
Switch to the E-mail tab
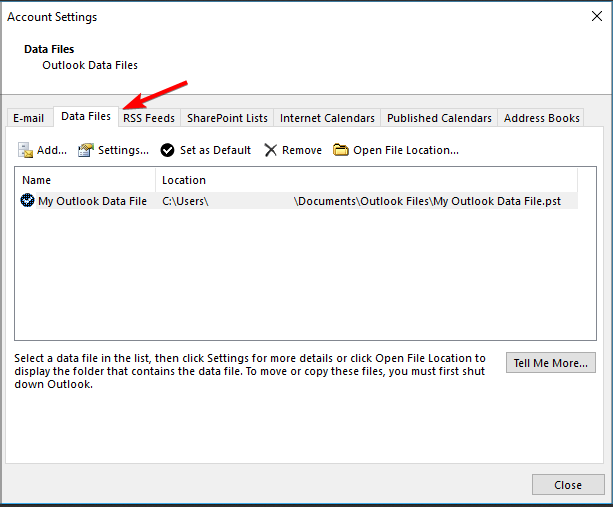point(29,118)
